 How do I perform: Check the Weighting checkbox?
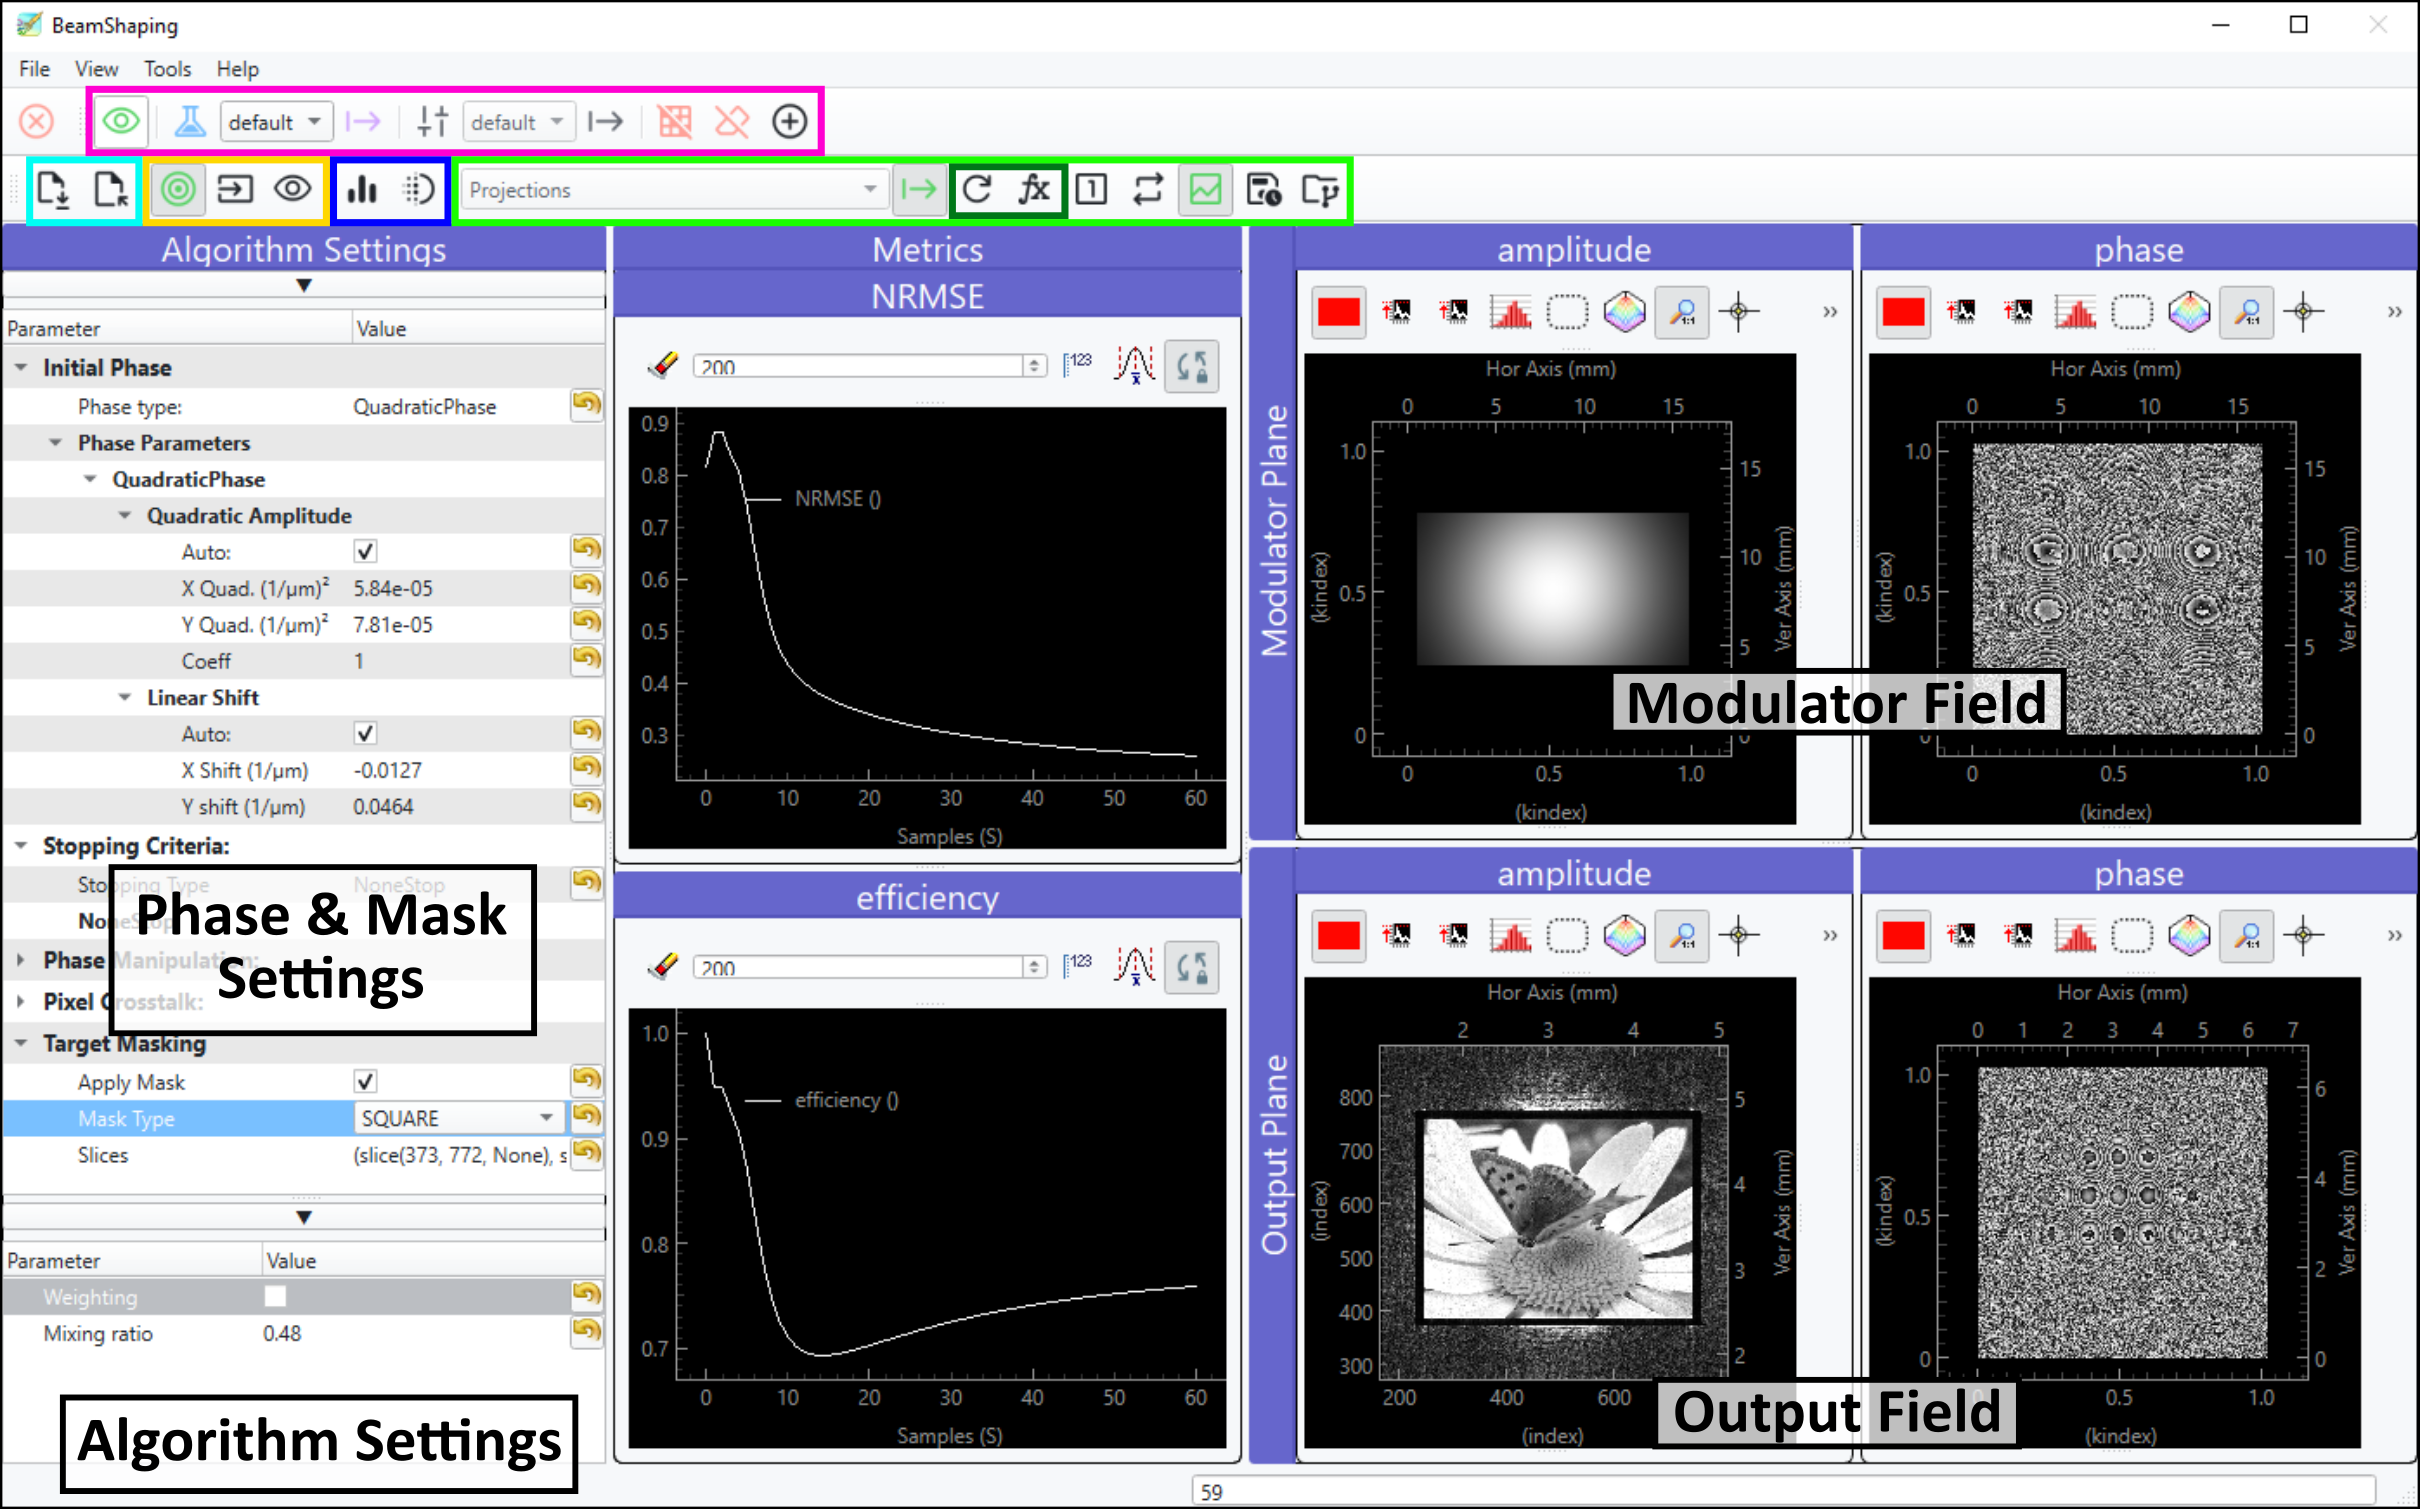pos(275,1297)
